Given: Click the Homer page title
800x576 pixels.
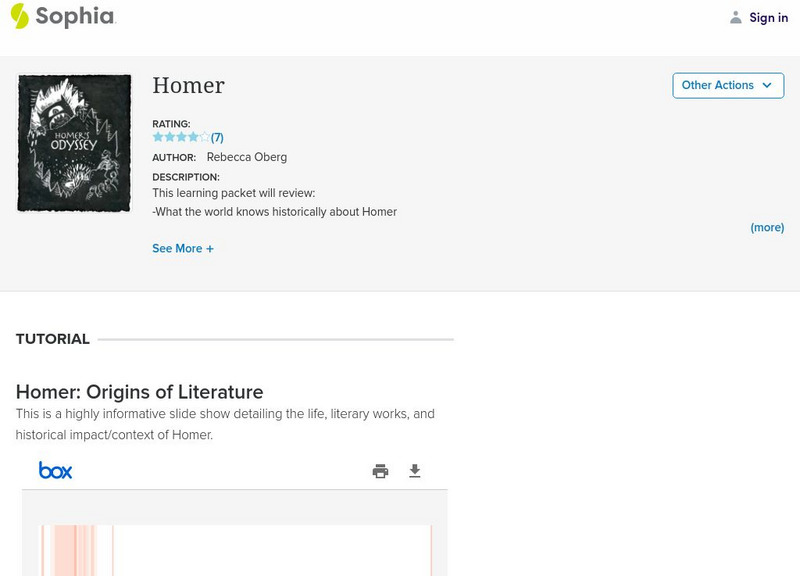Looking at the screenshot, I should point(188,86).
